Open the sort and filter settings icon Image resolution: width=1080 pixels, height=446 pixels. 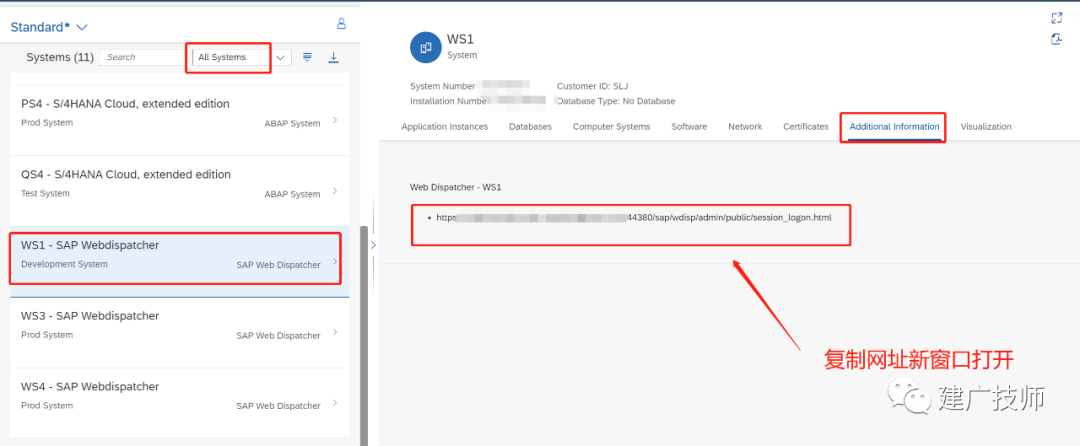pos(308,57)
